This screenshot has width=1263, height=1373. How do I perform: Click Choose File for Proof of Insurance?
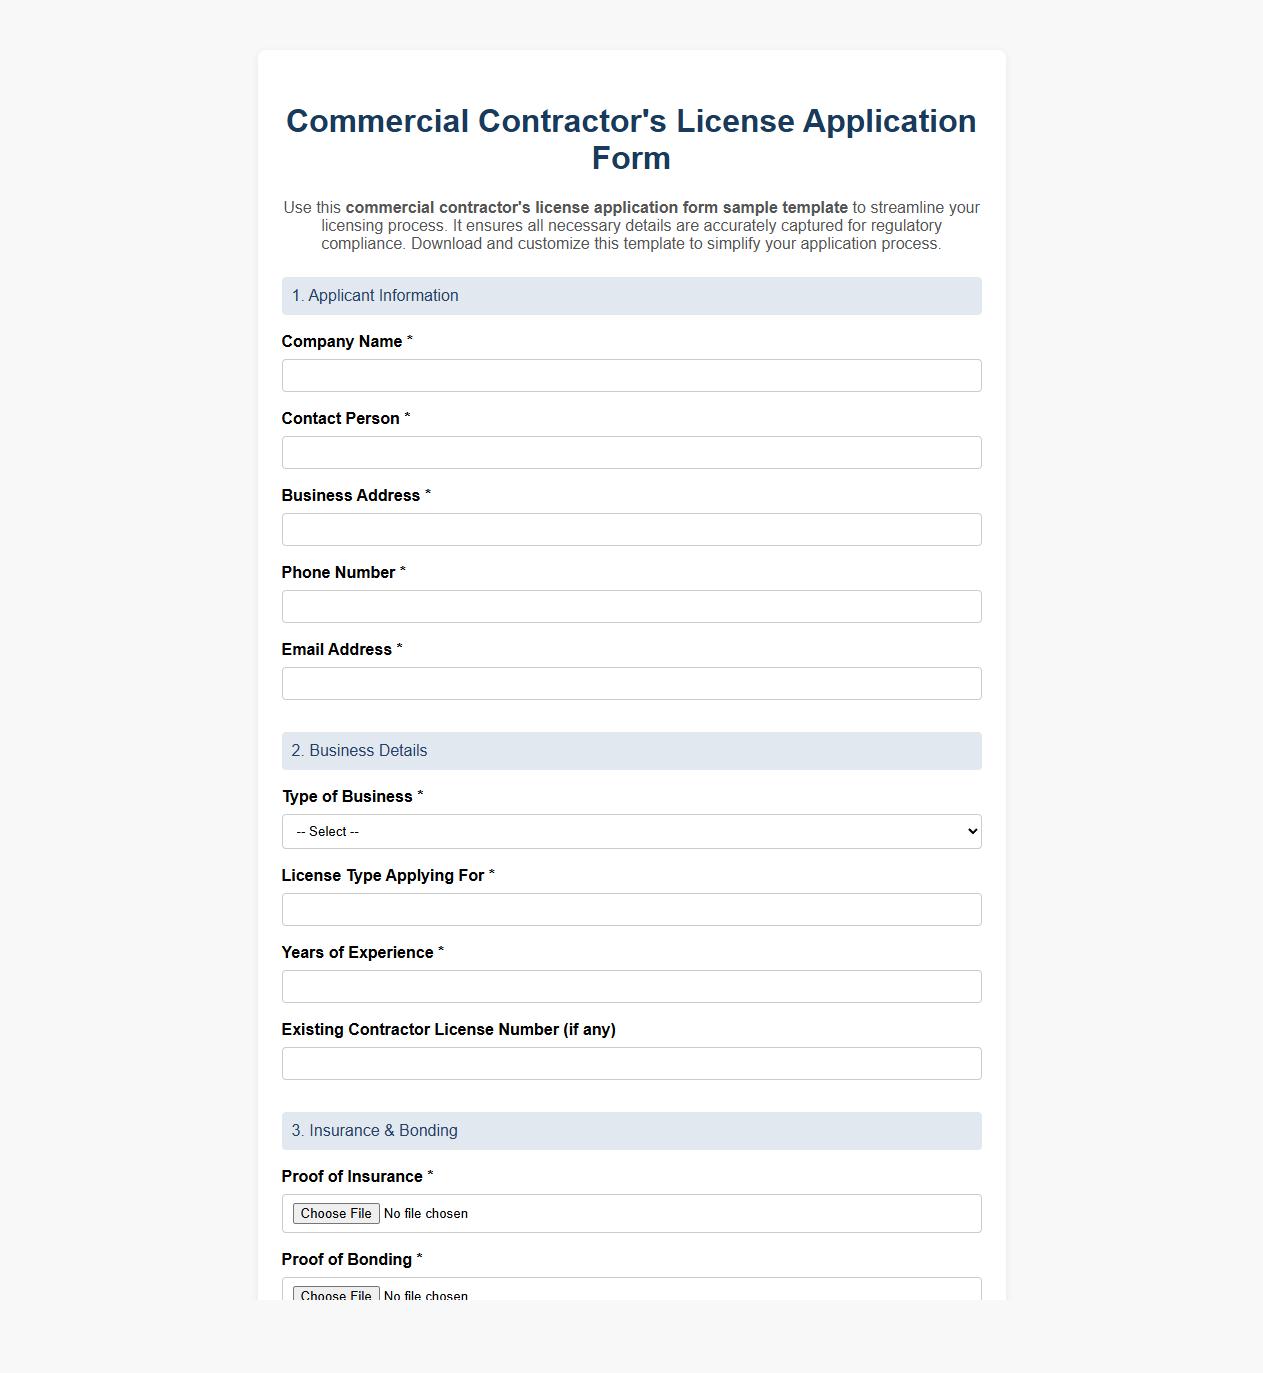pos(336,1213)
